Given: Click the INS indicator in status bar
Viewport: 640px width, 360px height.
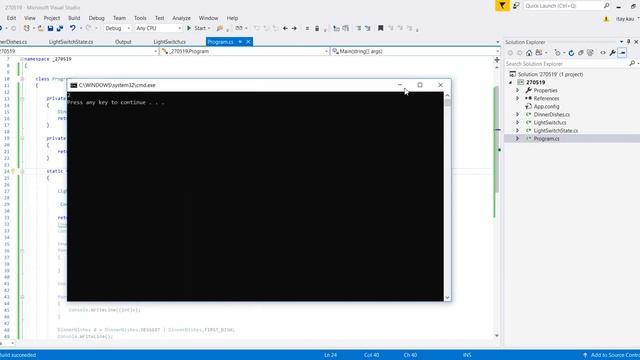Looking at the screenshot, I should tap(467, 355).
